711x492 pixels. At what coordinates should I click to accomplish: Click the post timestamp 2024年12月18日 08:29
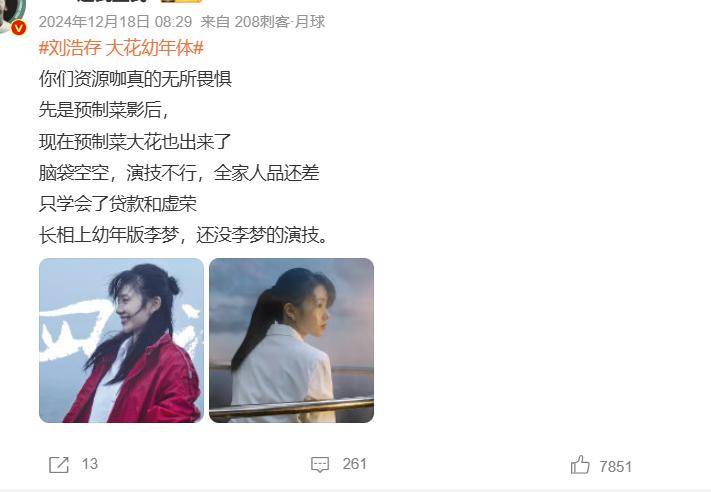115,21
